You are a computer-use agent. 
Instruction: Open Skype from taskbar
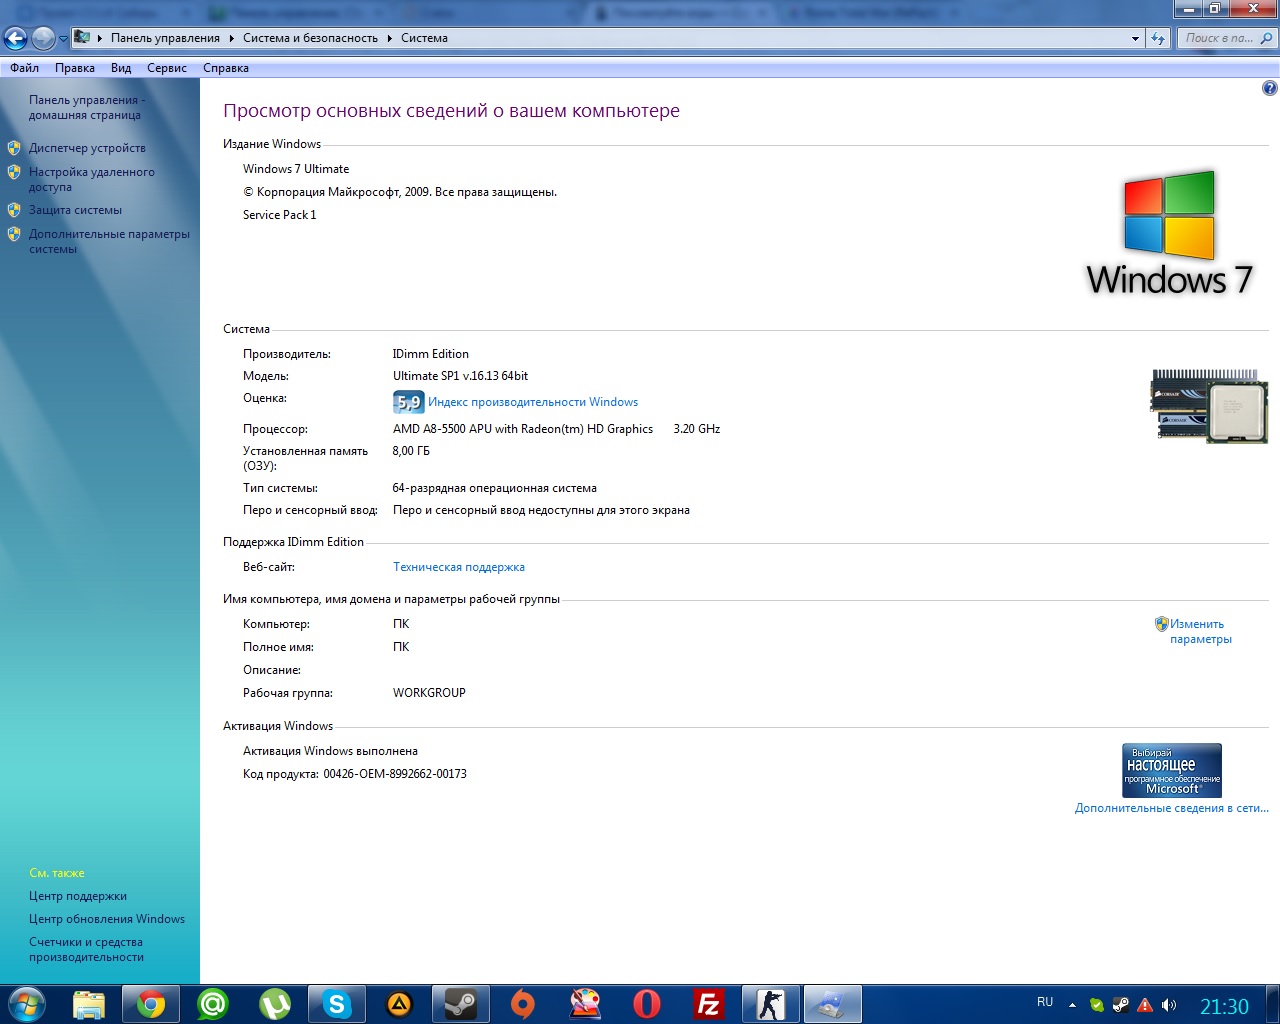tap(337, 1004)
